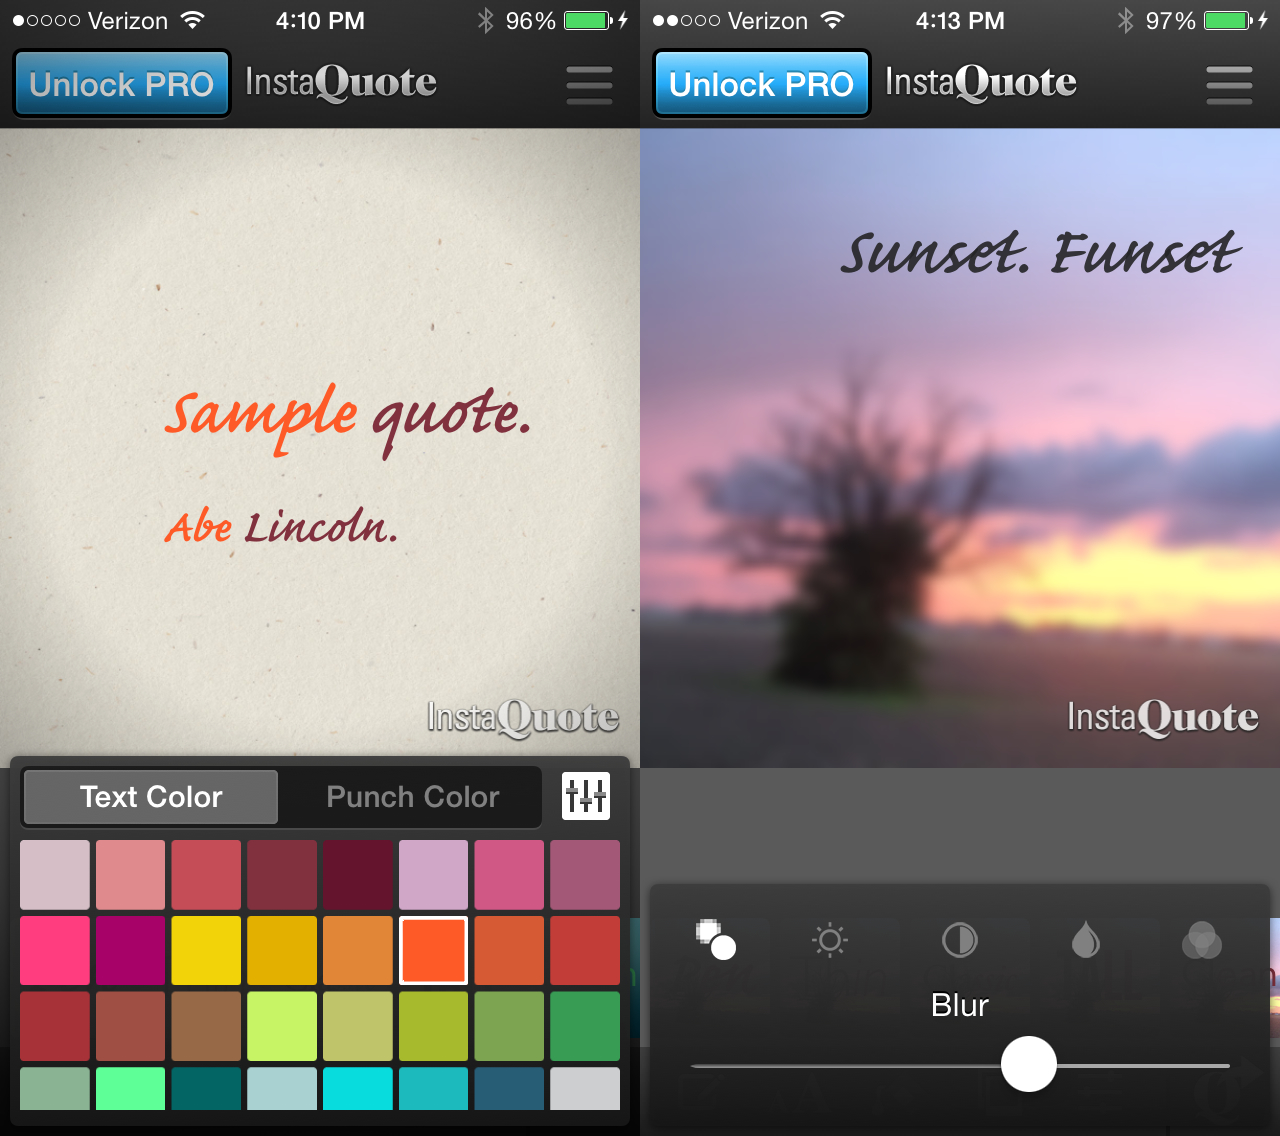Pick the hot pink color swatch
Image resolution: width=1280 pixels, height=1136 pixels.
[x=55, y=950]
